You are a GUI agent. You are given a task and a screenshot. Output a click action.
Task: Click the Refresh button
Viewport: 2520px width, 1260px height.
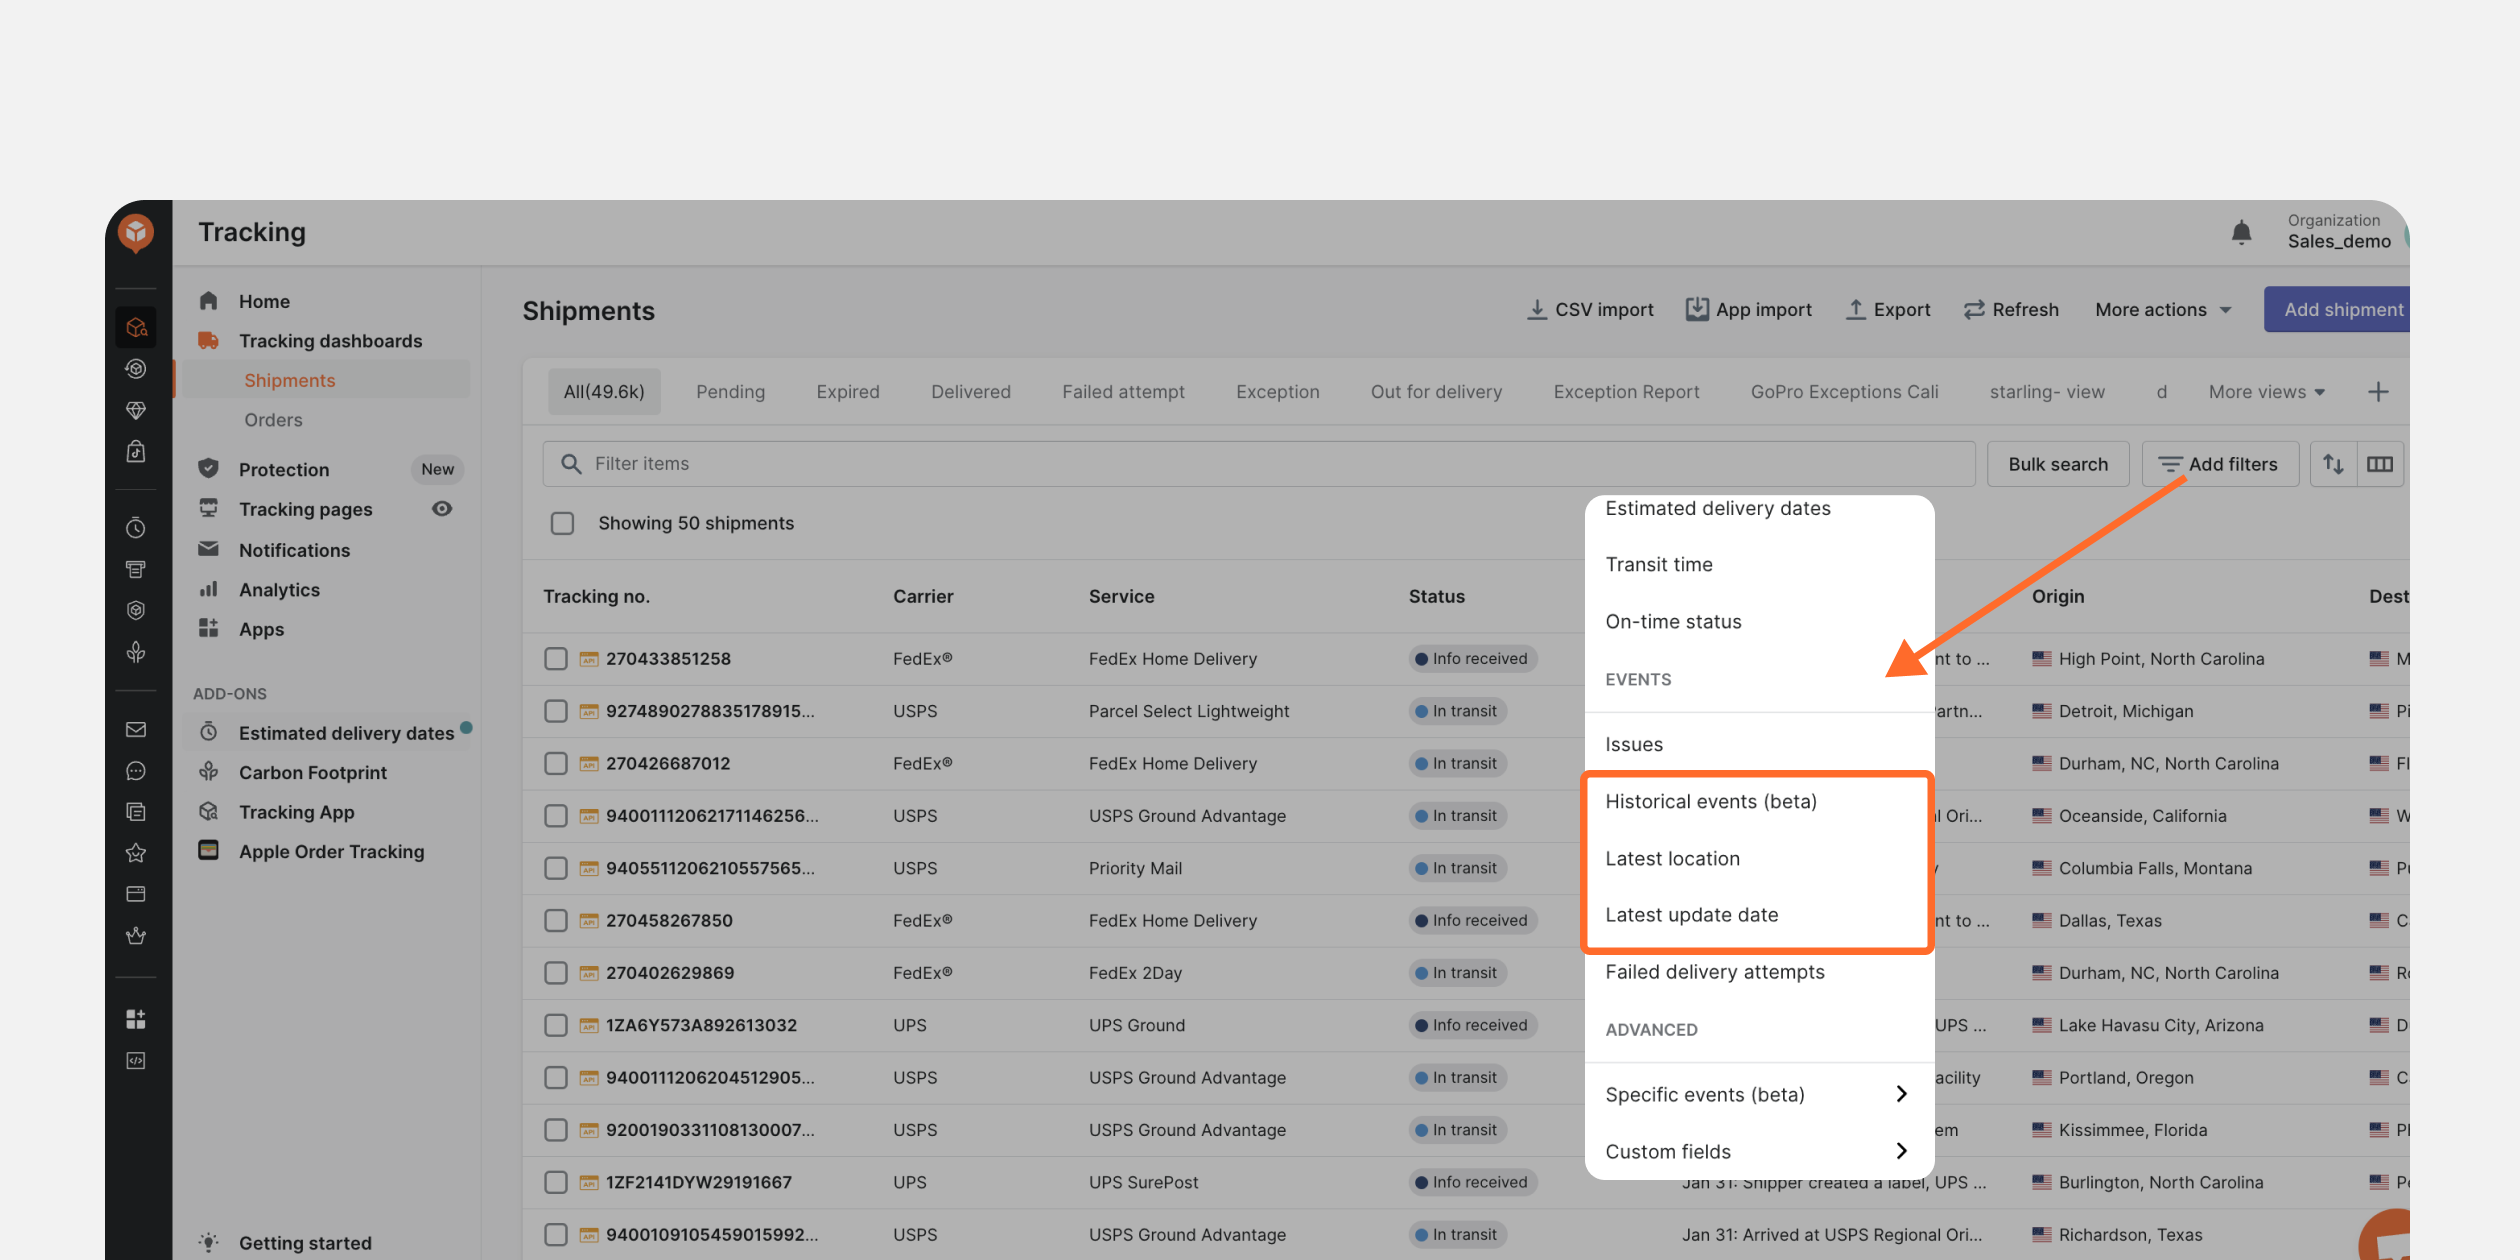click(x=2011, y=310)
